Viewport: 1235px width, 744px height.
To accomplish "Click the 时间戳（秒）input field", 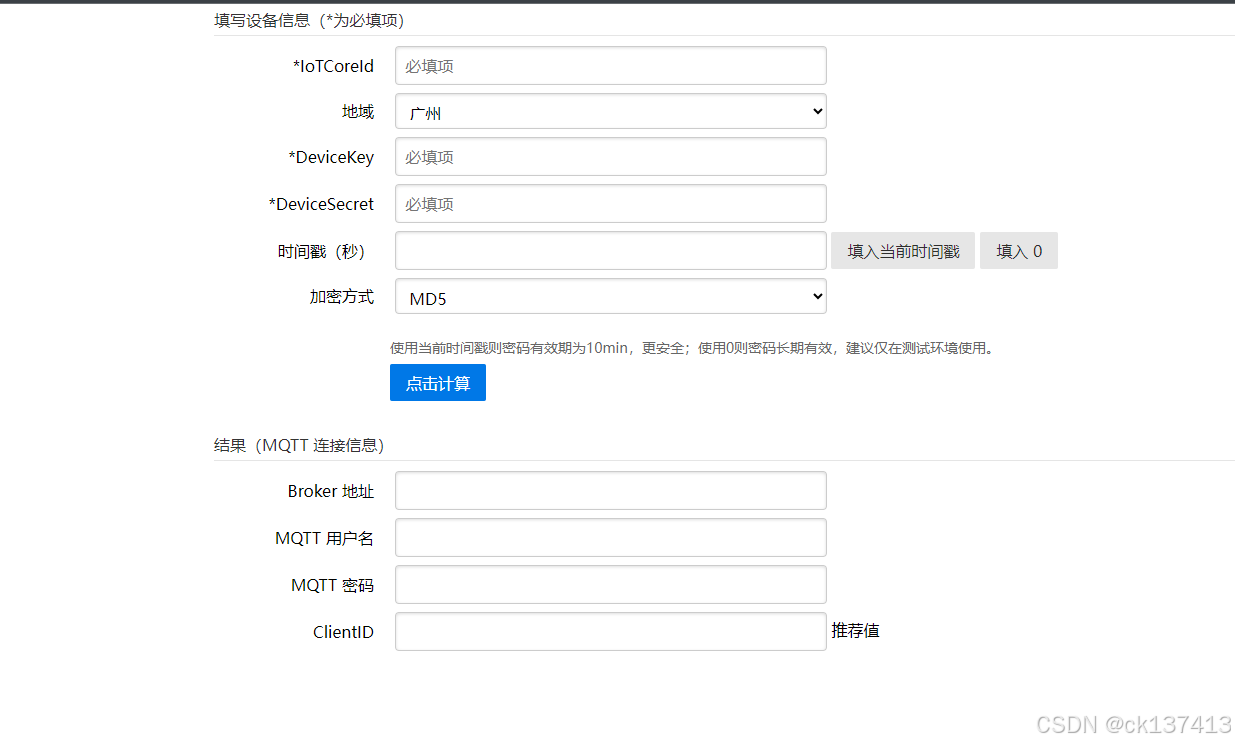I will coord(610,250).
